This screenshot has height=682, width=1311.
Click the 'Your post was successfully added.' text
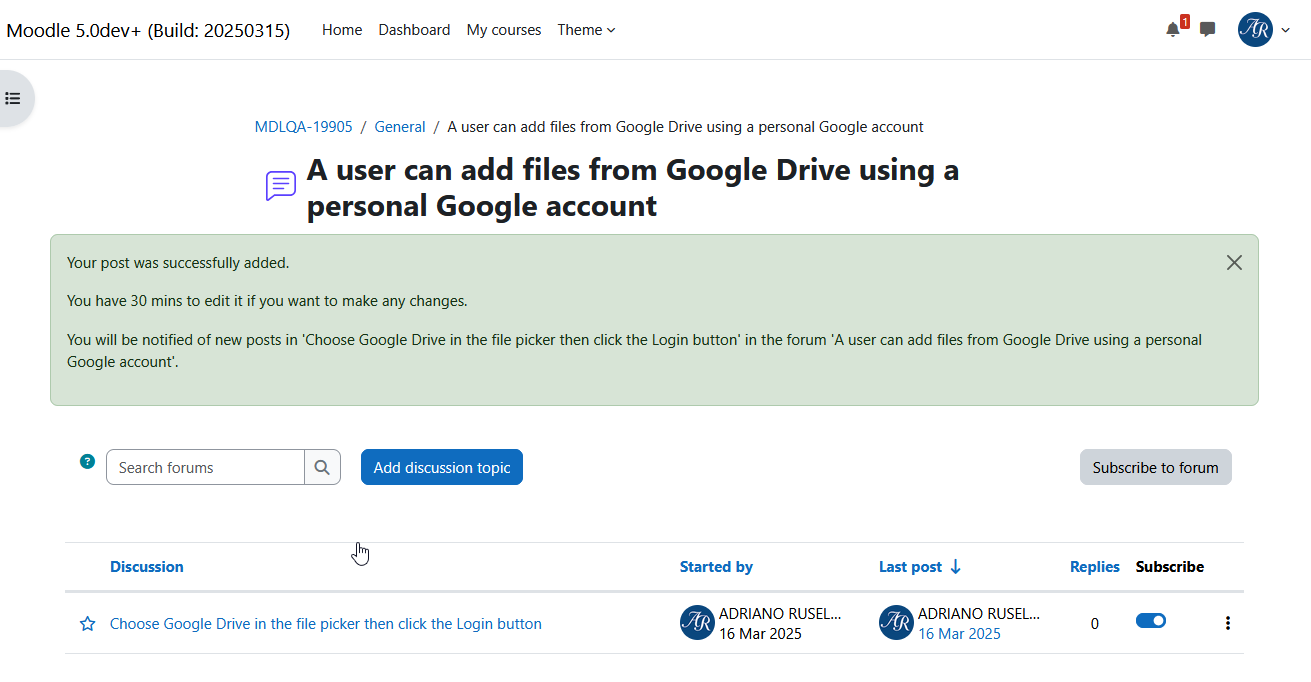[178, 263]
